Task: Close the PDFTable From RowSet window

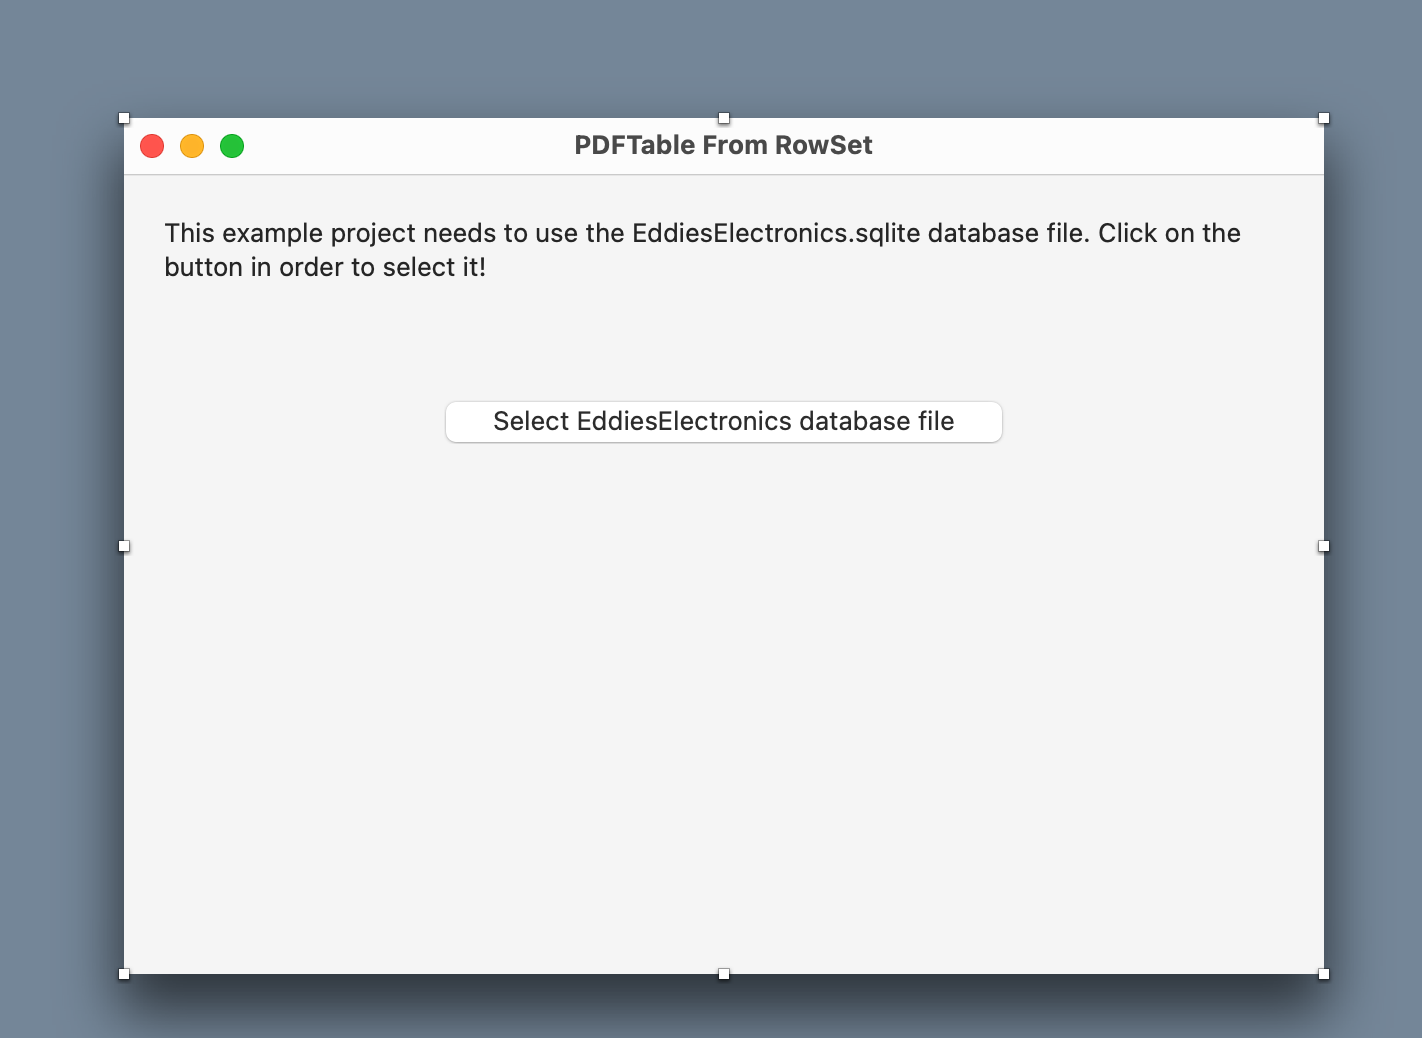Action: 152,146
